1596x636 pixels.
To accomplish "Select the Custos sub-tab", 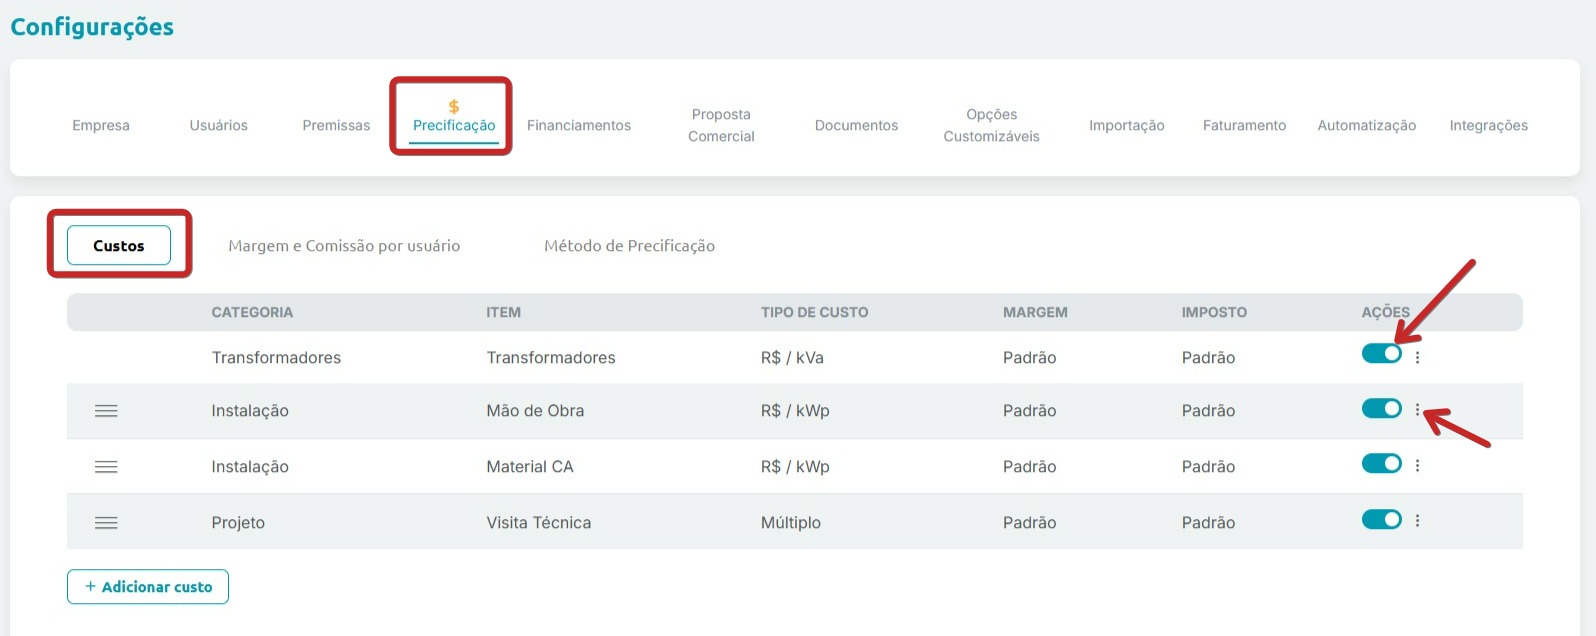I will click(x=119, y=245).
